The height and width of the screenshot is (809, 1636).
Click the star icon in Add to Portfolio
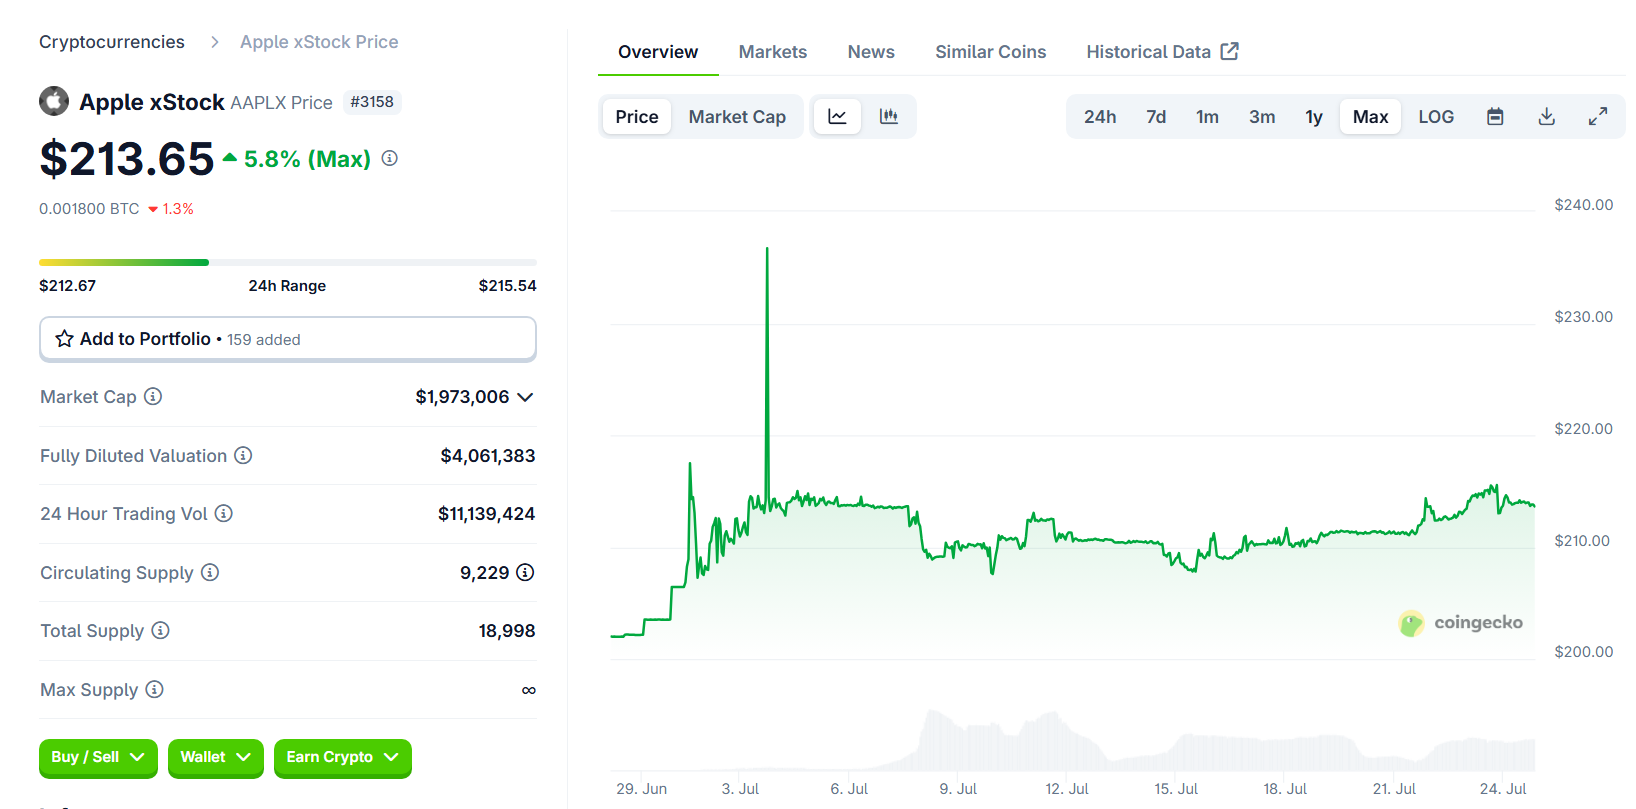click(x=64, y=339)
